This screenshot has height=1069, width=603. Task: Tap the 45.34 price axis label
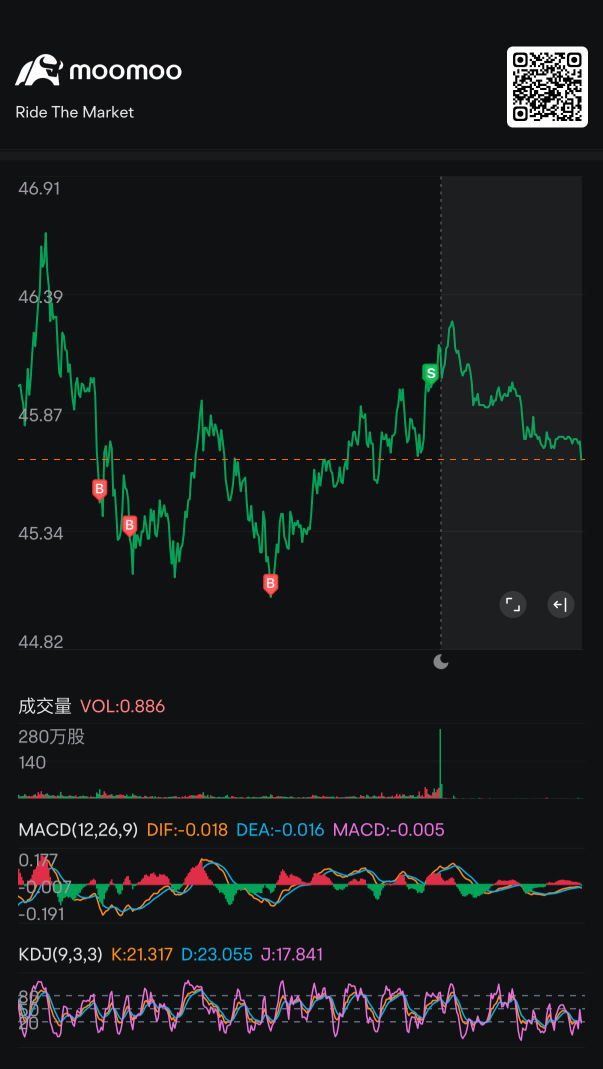point(39,532)
